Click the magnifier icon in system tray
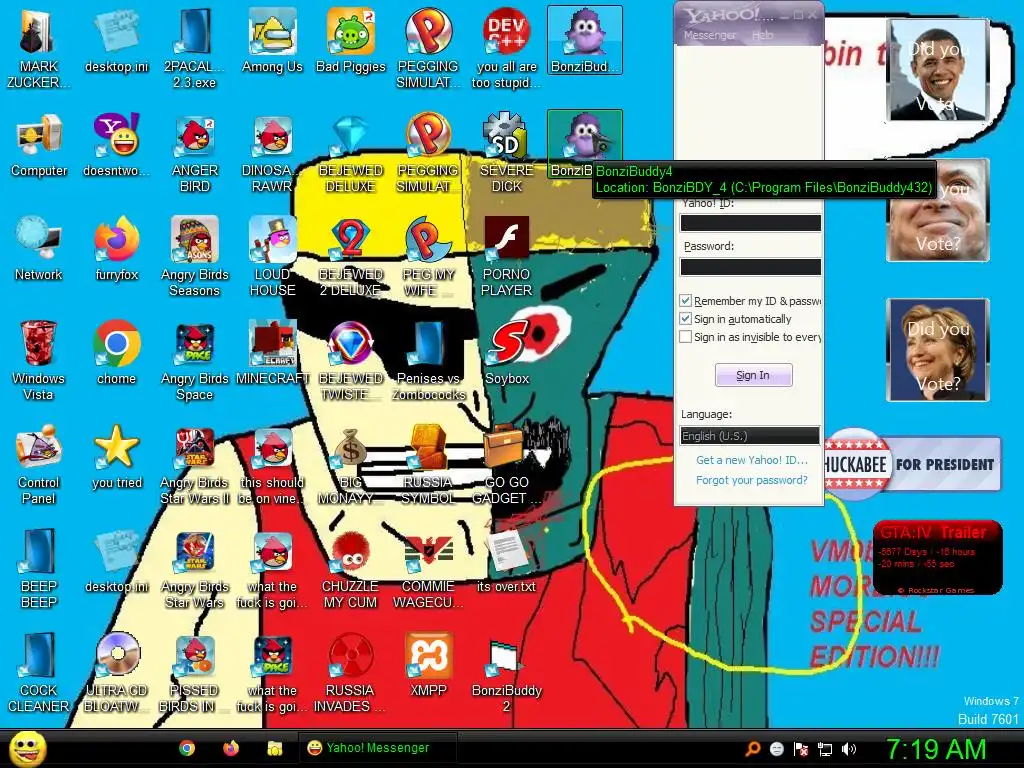Viewport: 1024px width, 768px height. coord(752,749)
